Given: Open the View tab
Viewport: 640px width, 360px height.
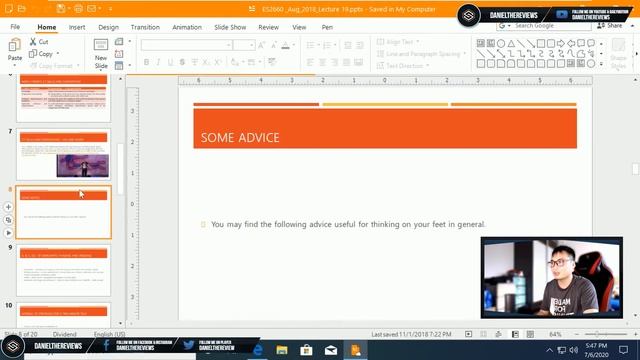Looking at the screenshot, I should [299, 27].
